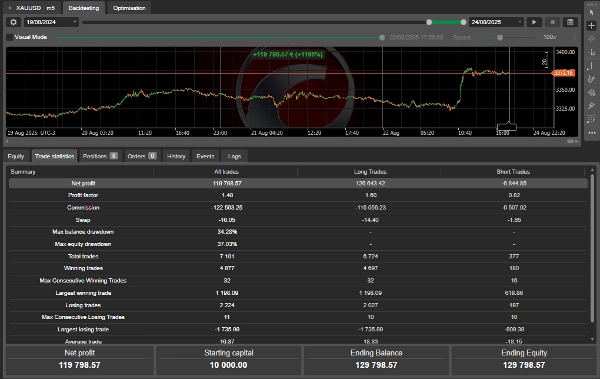The width and height of the screenshot is (600, 379).
Task: Switch to the Equity tab
Action: pos(16,156)
